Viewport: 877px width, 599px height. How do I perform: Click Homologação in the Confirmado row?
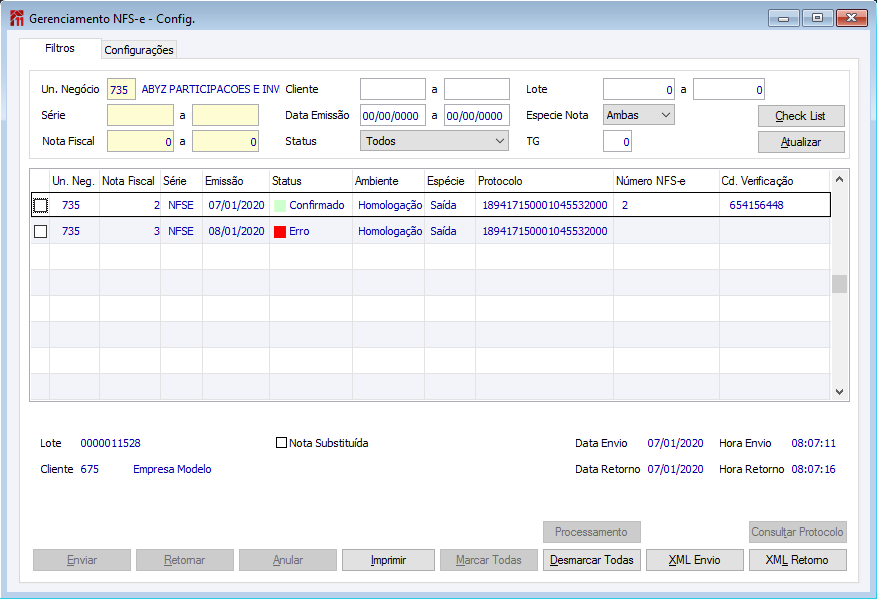point(390,205)
